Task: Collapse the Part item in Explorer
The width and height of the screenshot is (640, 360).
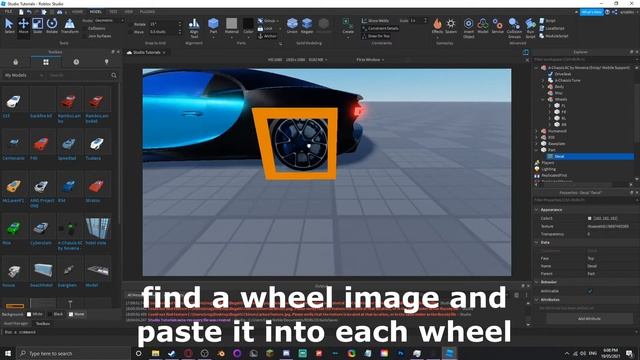Action: pos(537,150)
